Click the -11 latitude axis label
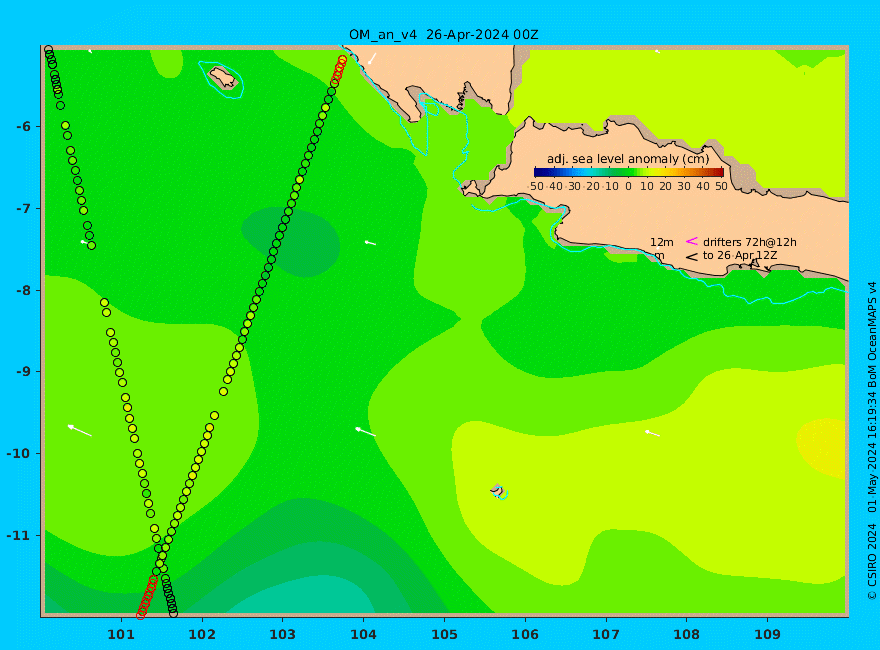This screenshot has width=880, height=650. [x=20, y=535]
